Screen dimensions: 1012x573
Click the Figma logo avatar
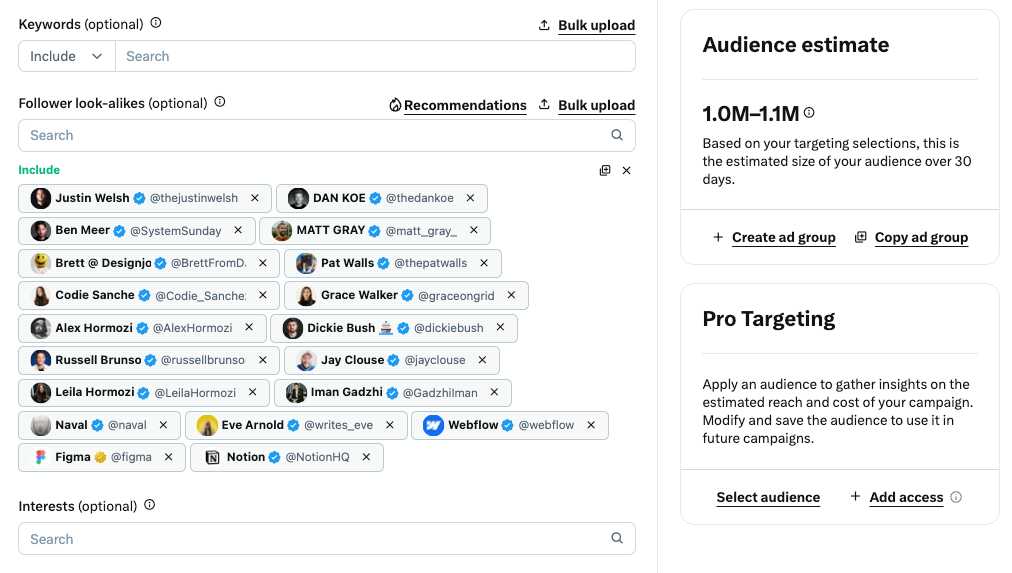click(x=41, y=457)
